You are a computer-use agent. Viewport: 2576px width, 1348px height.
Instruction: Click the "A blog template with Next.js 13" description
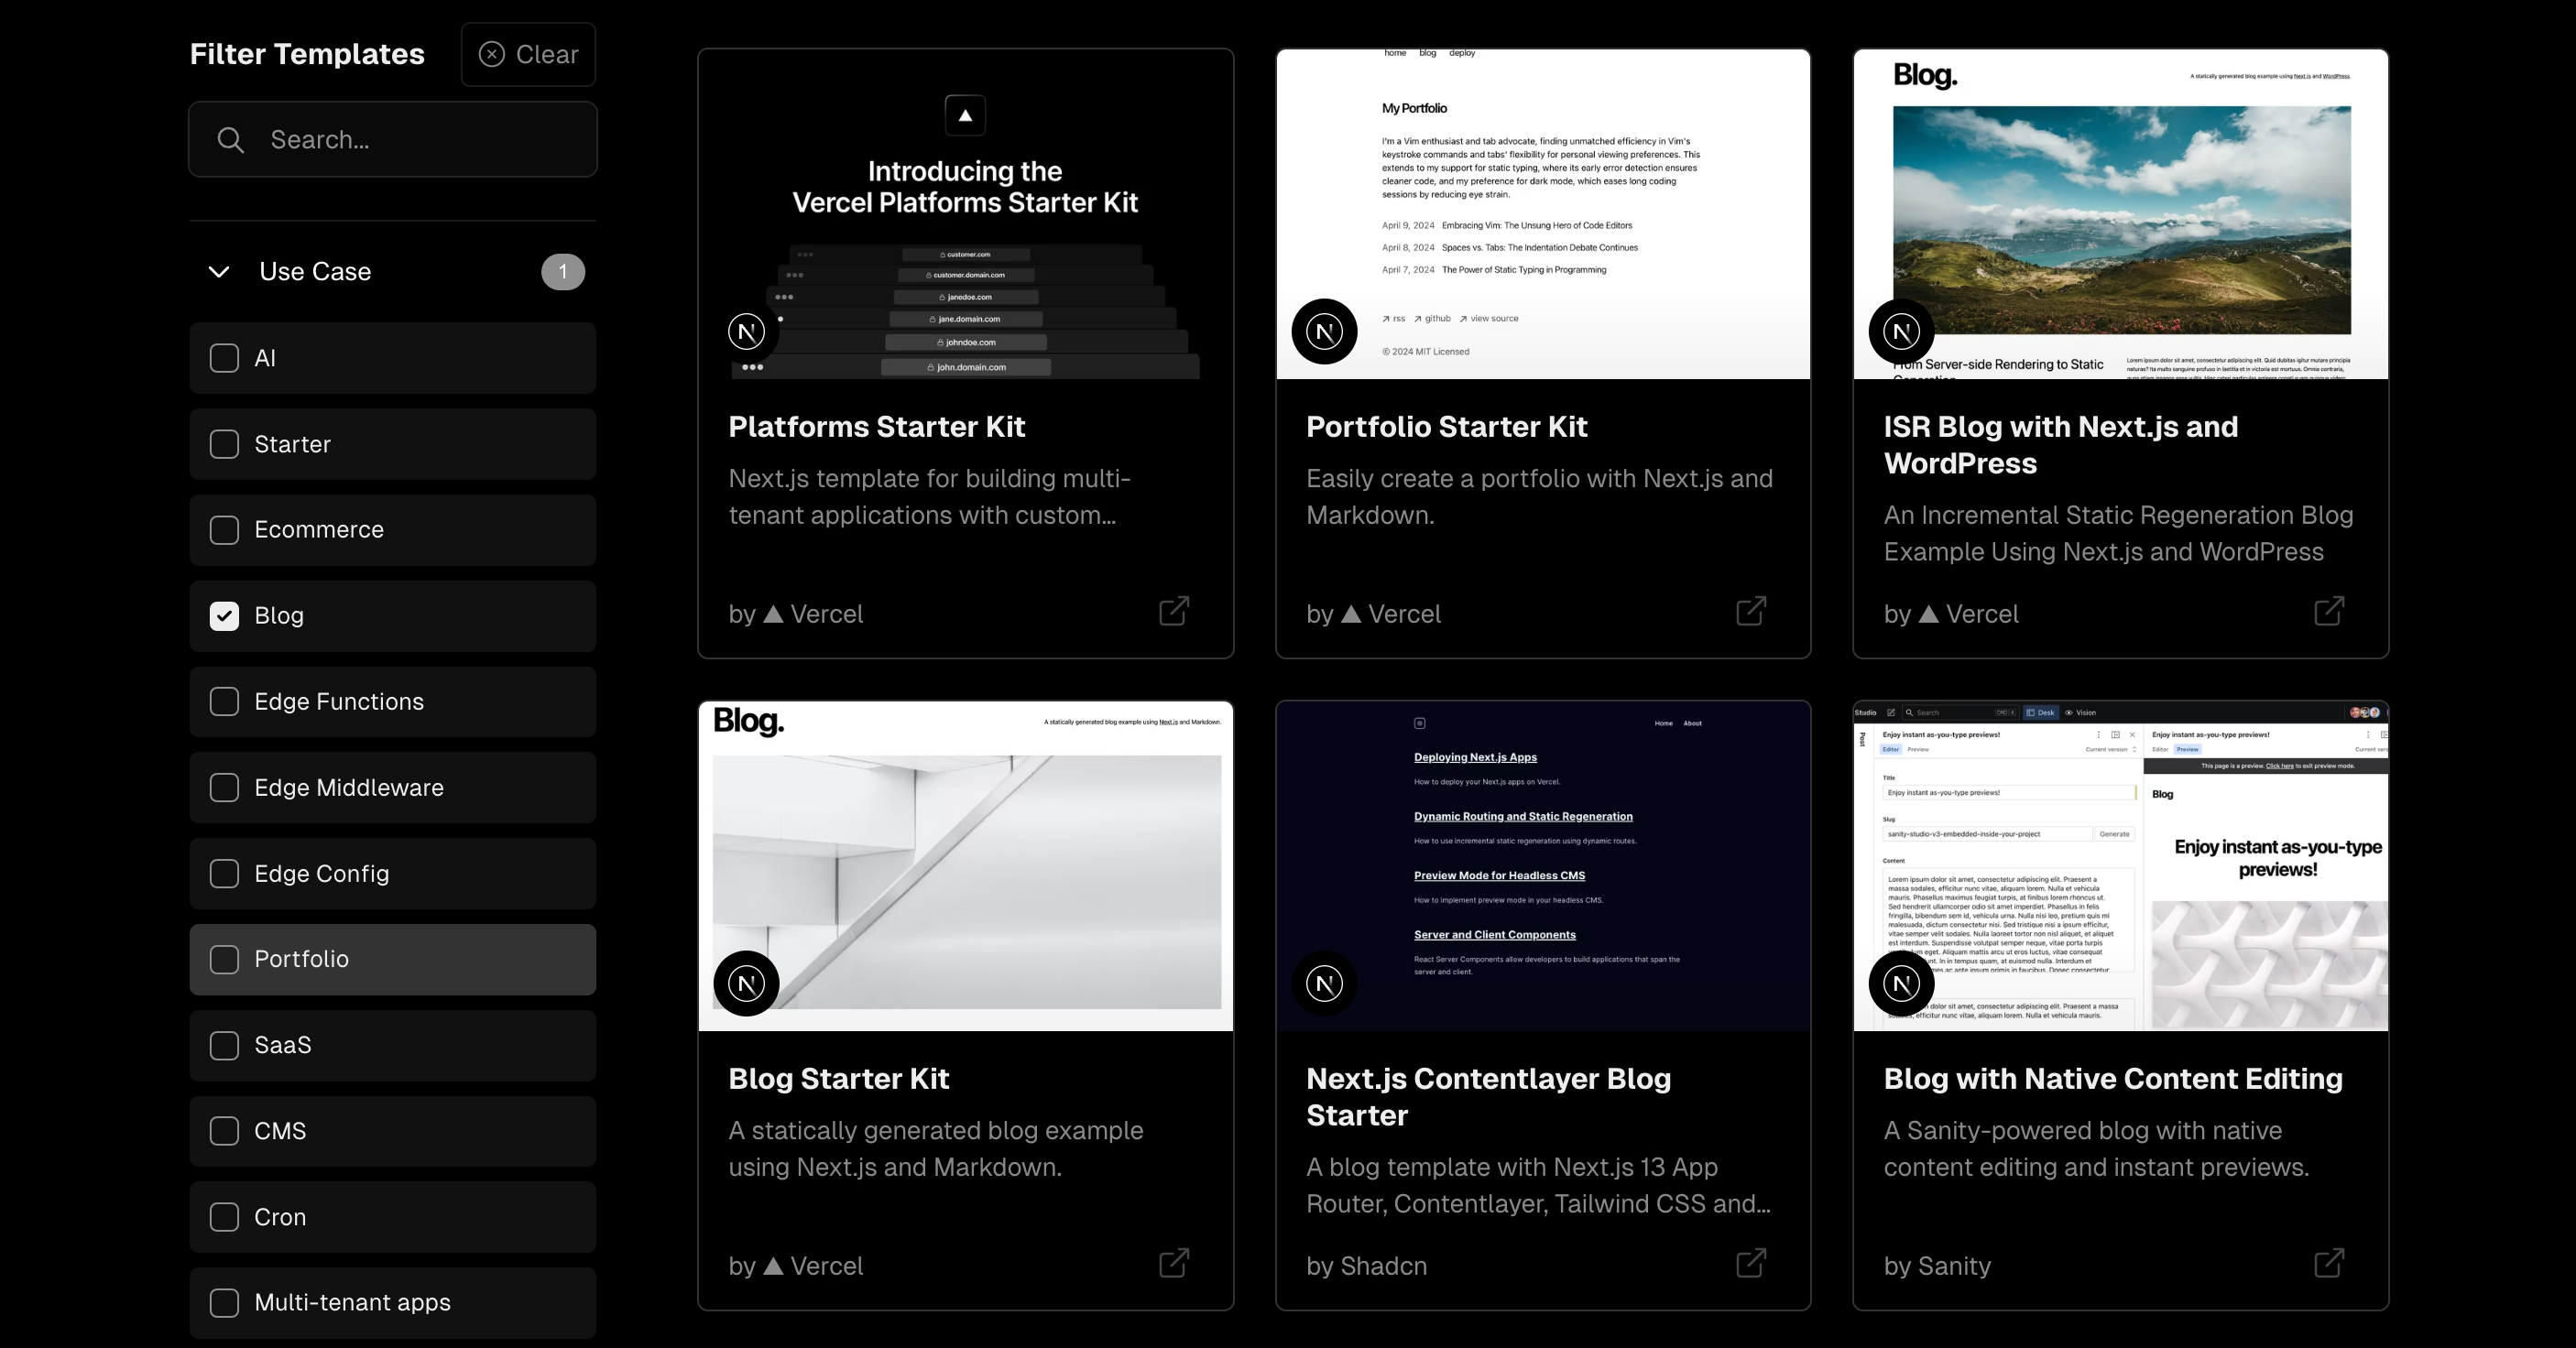(x=1538, y=1186)
